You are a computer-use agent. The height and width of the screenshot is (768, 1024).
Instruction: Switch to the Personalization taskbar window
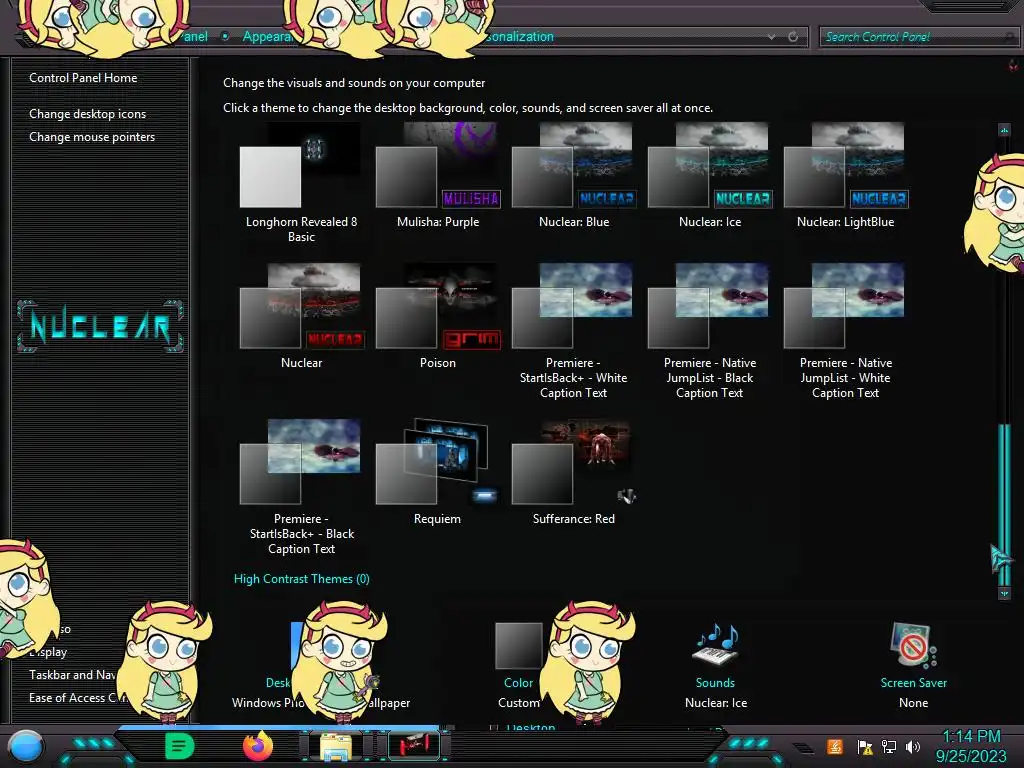(414, 746)
